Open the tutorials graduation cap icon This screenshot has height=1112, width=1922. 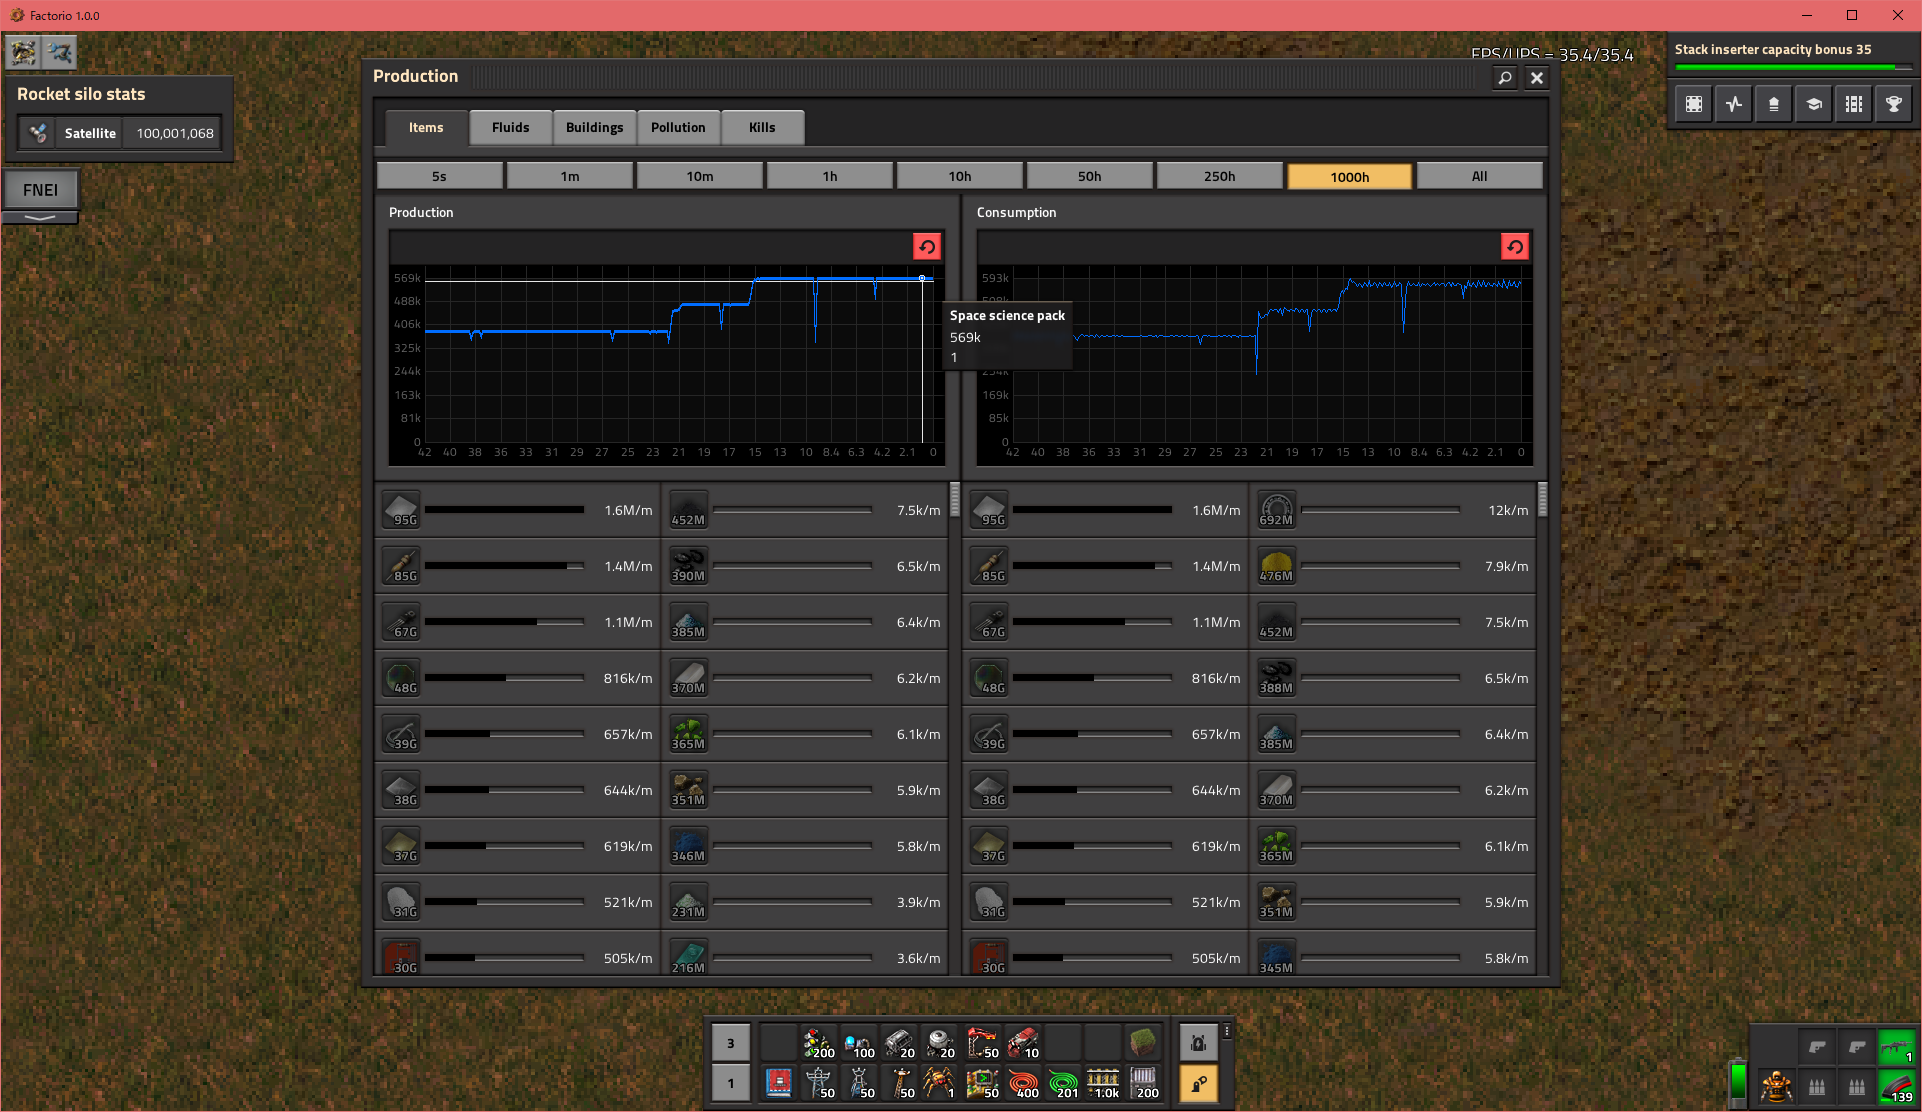point(1813,104)
